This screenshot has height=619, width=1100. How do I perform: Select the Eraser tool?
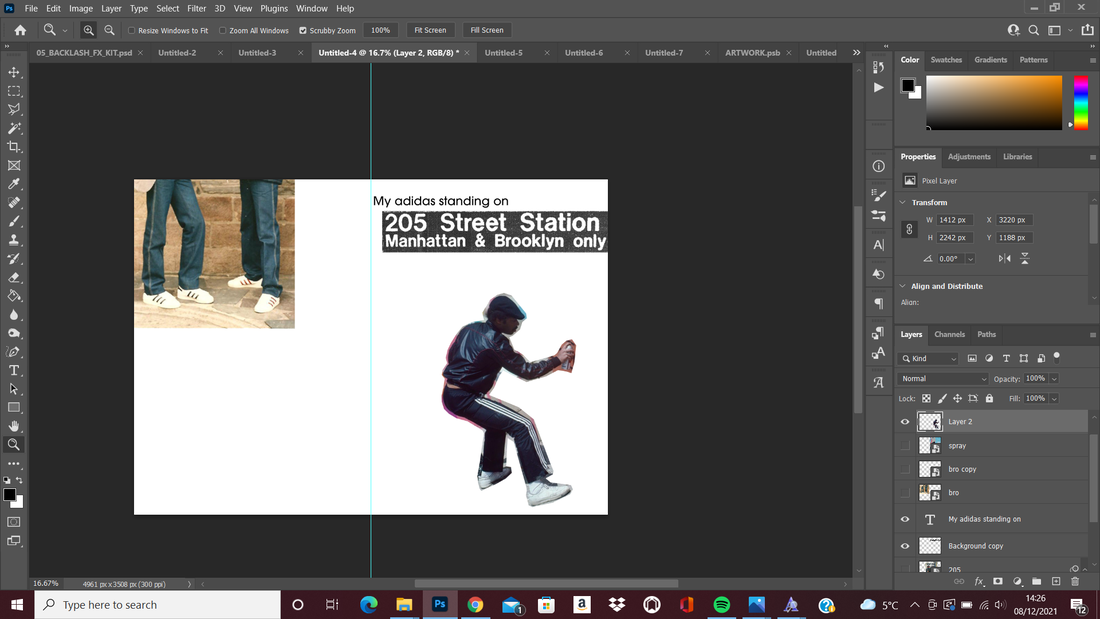pos(14,277)
